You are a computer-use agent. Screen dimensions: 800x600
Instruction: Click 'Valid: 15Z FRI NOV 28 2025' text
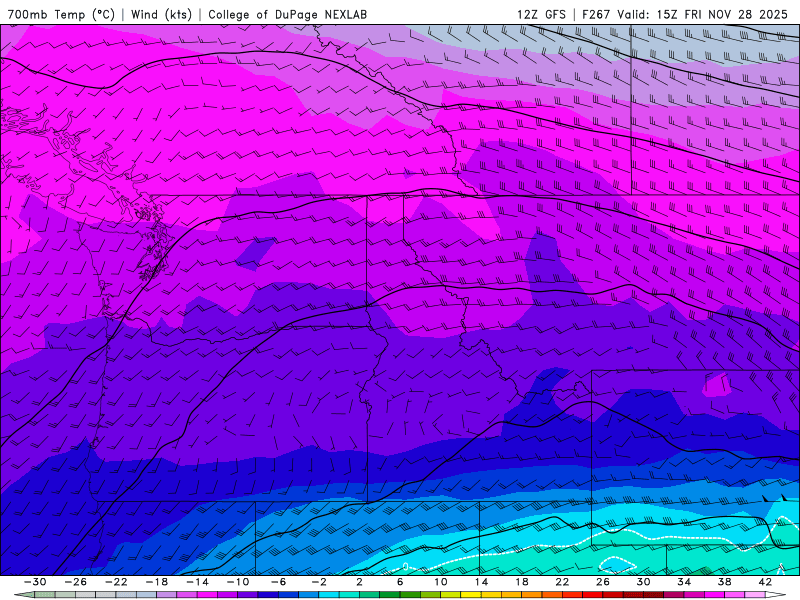(703, 14)
